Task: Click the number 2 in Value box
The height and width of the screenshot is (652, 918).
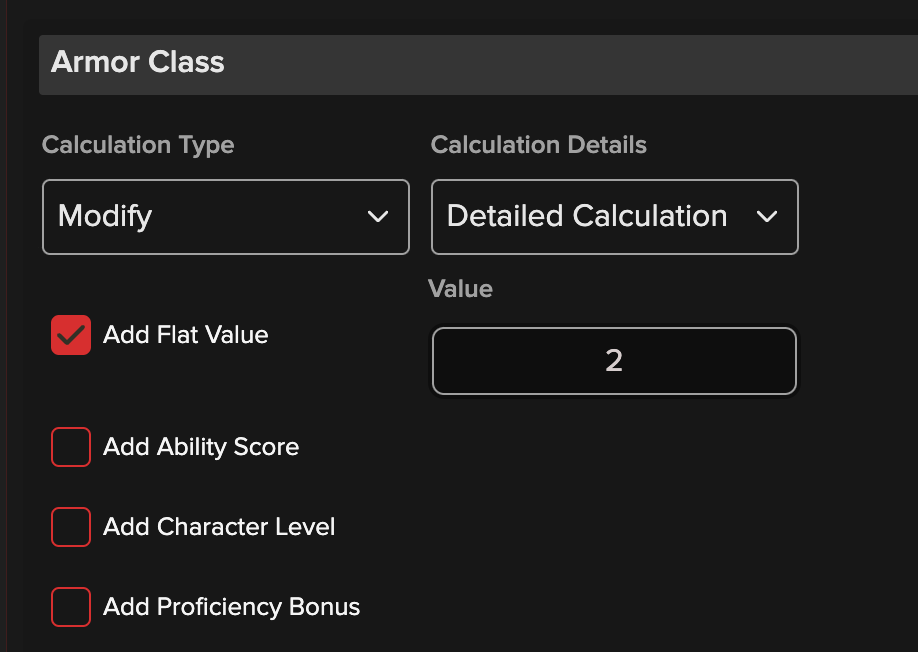Action: [614, 361]
